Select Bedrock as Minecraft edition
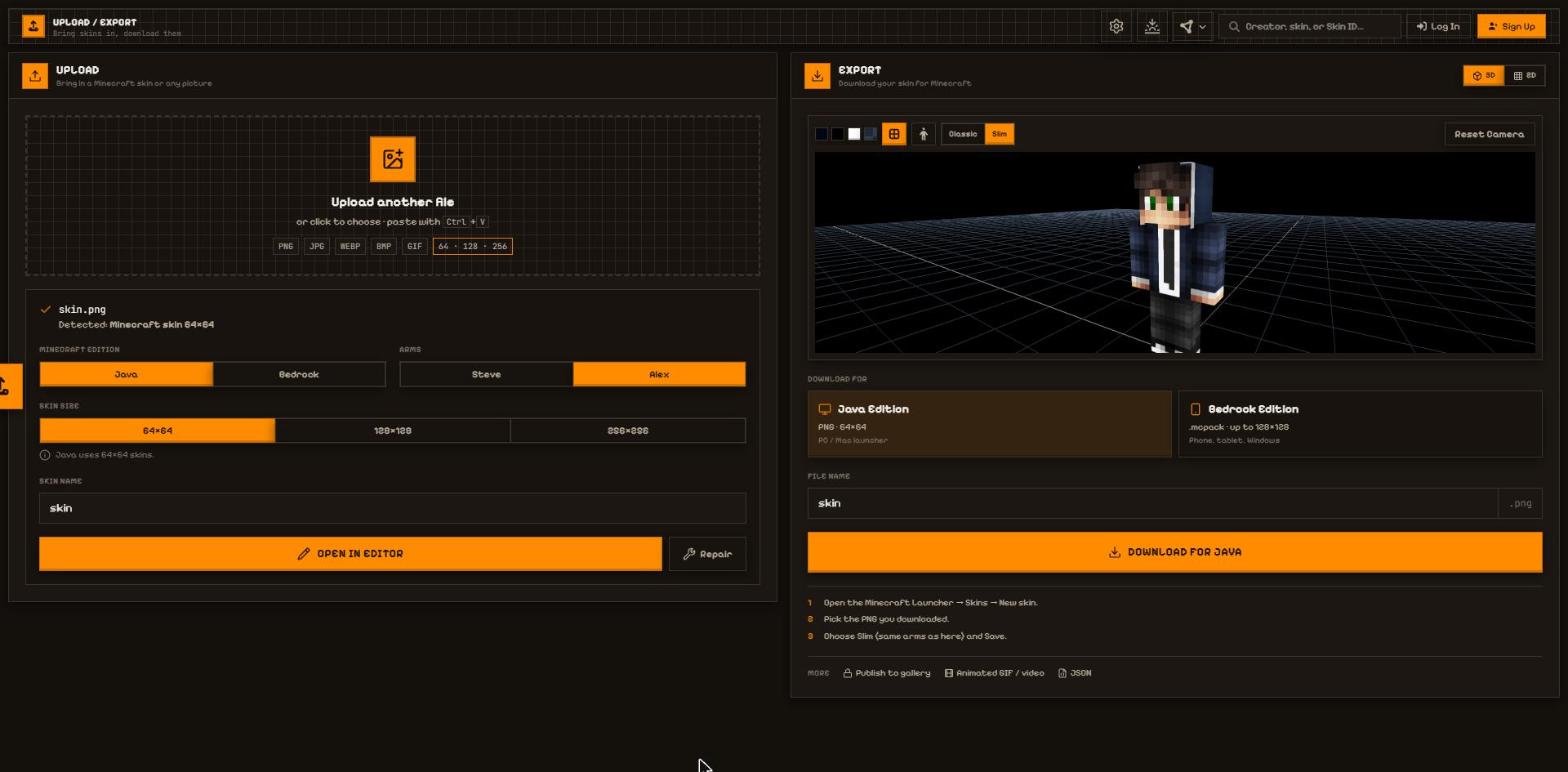Image resolution: width=1568 pixels, height=772 pixels. pyautogui.click(x=299, y=374)
